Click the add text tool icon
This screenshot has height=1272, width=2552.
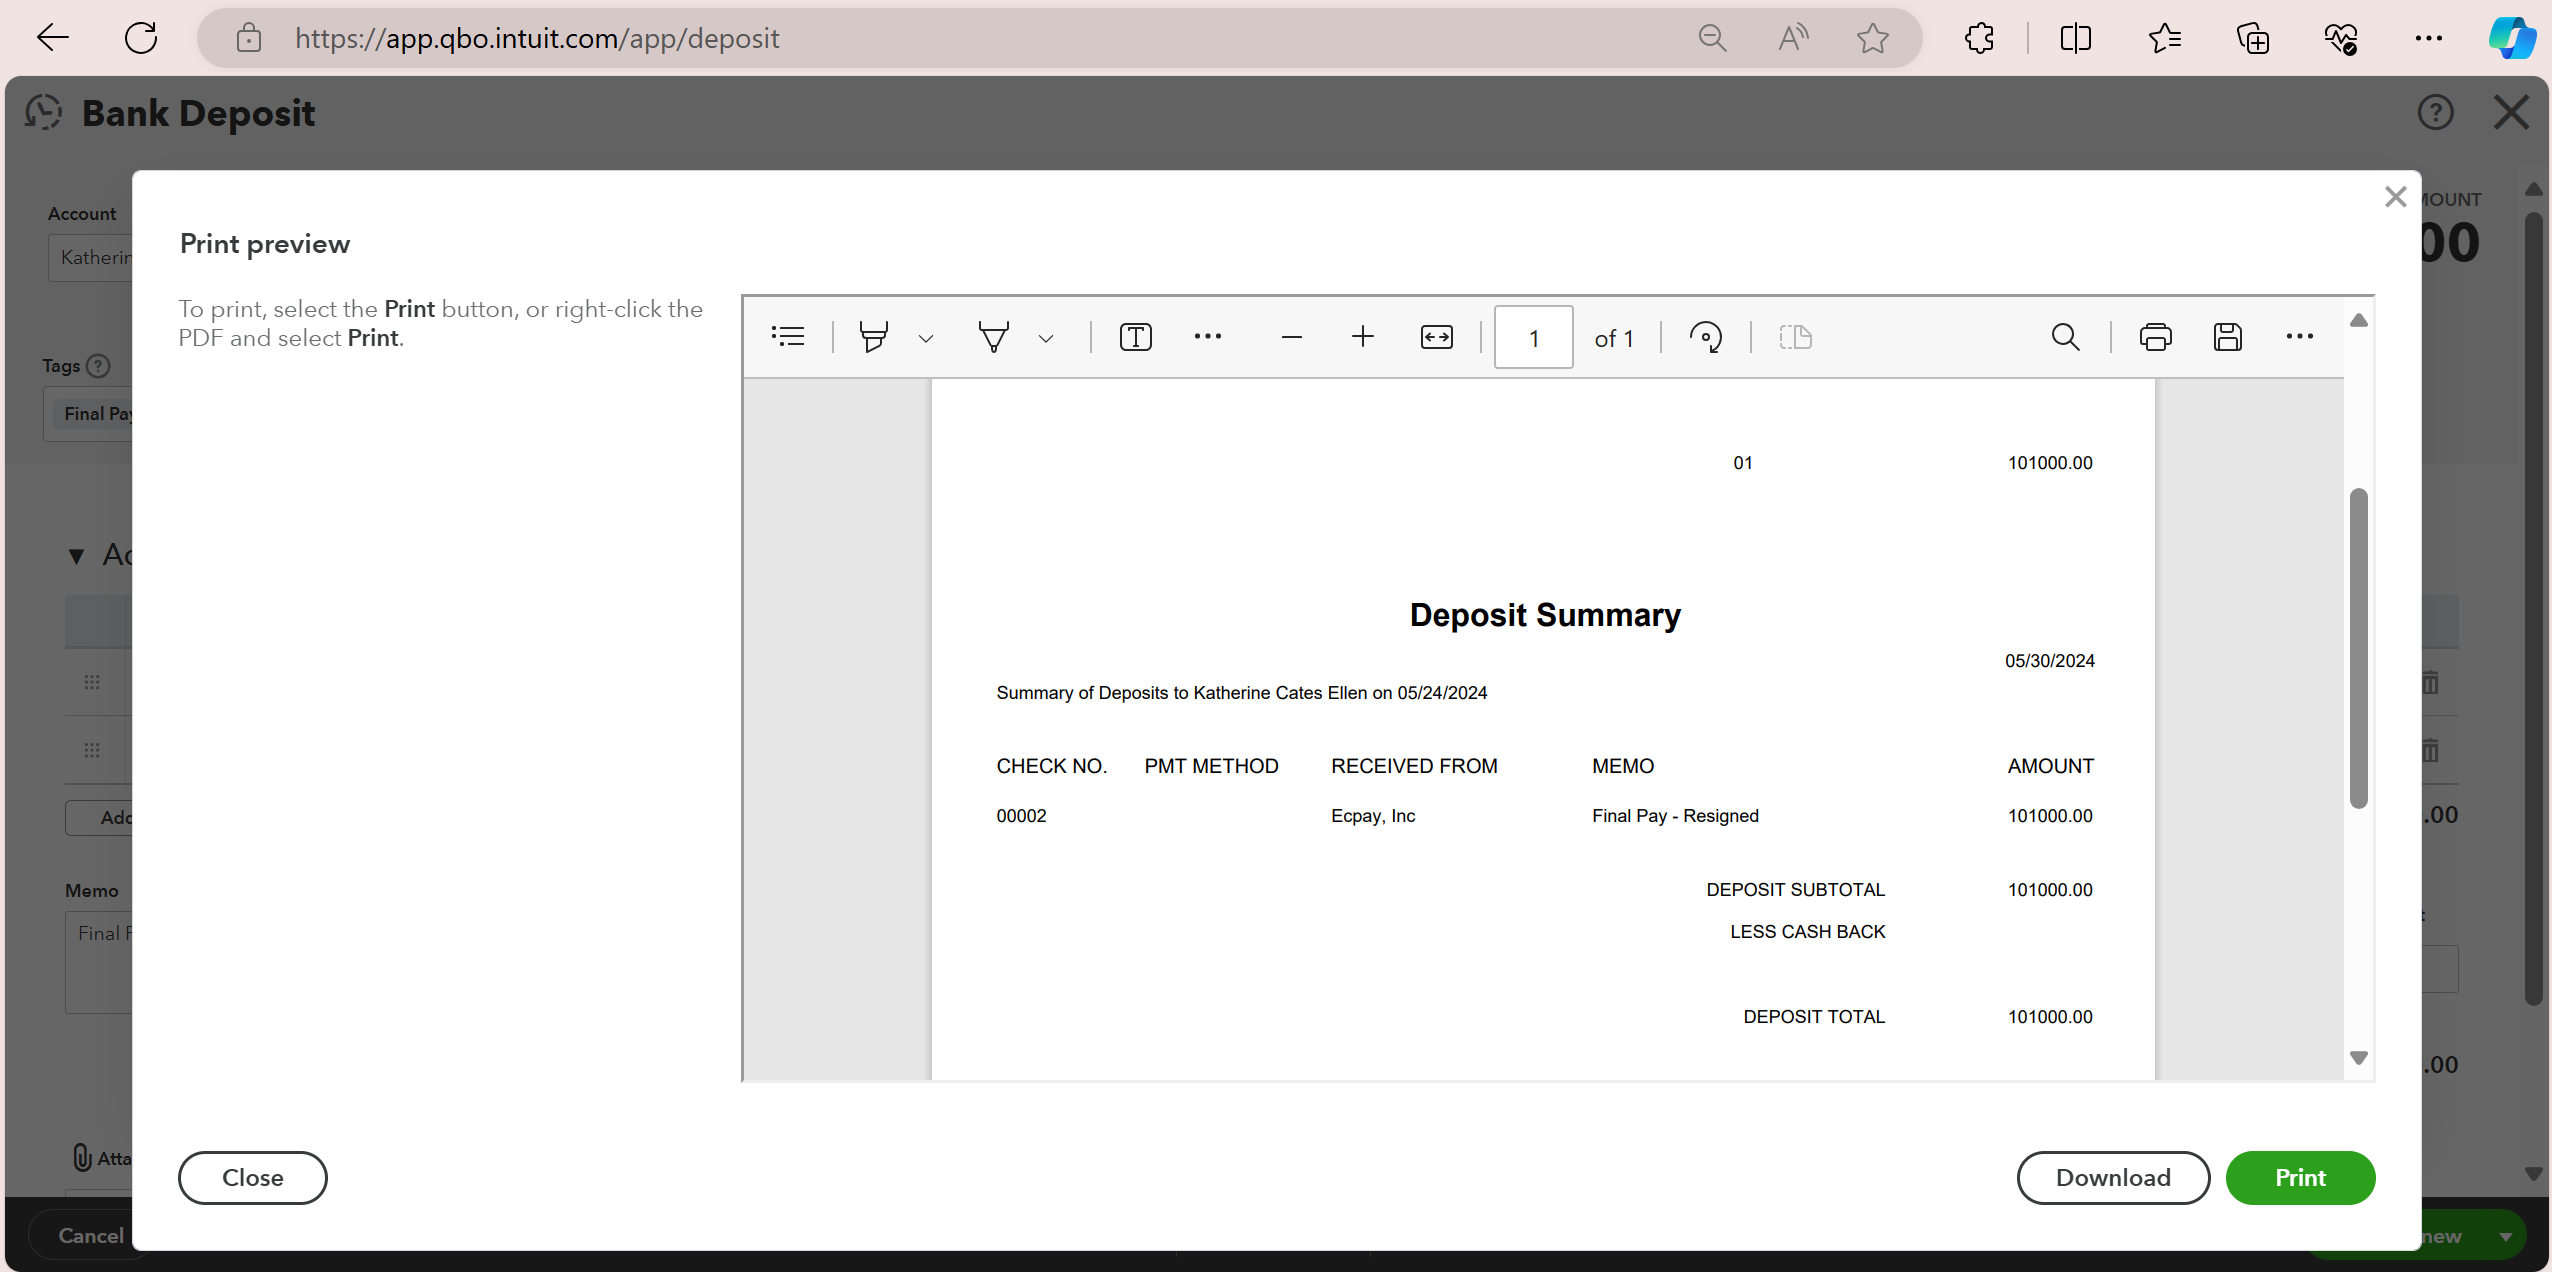pos(1135,337)
